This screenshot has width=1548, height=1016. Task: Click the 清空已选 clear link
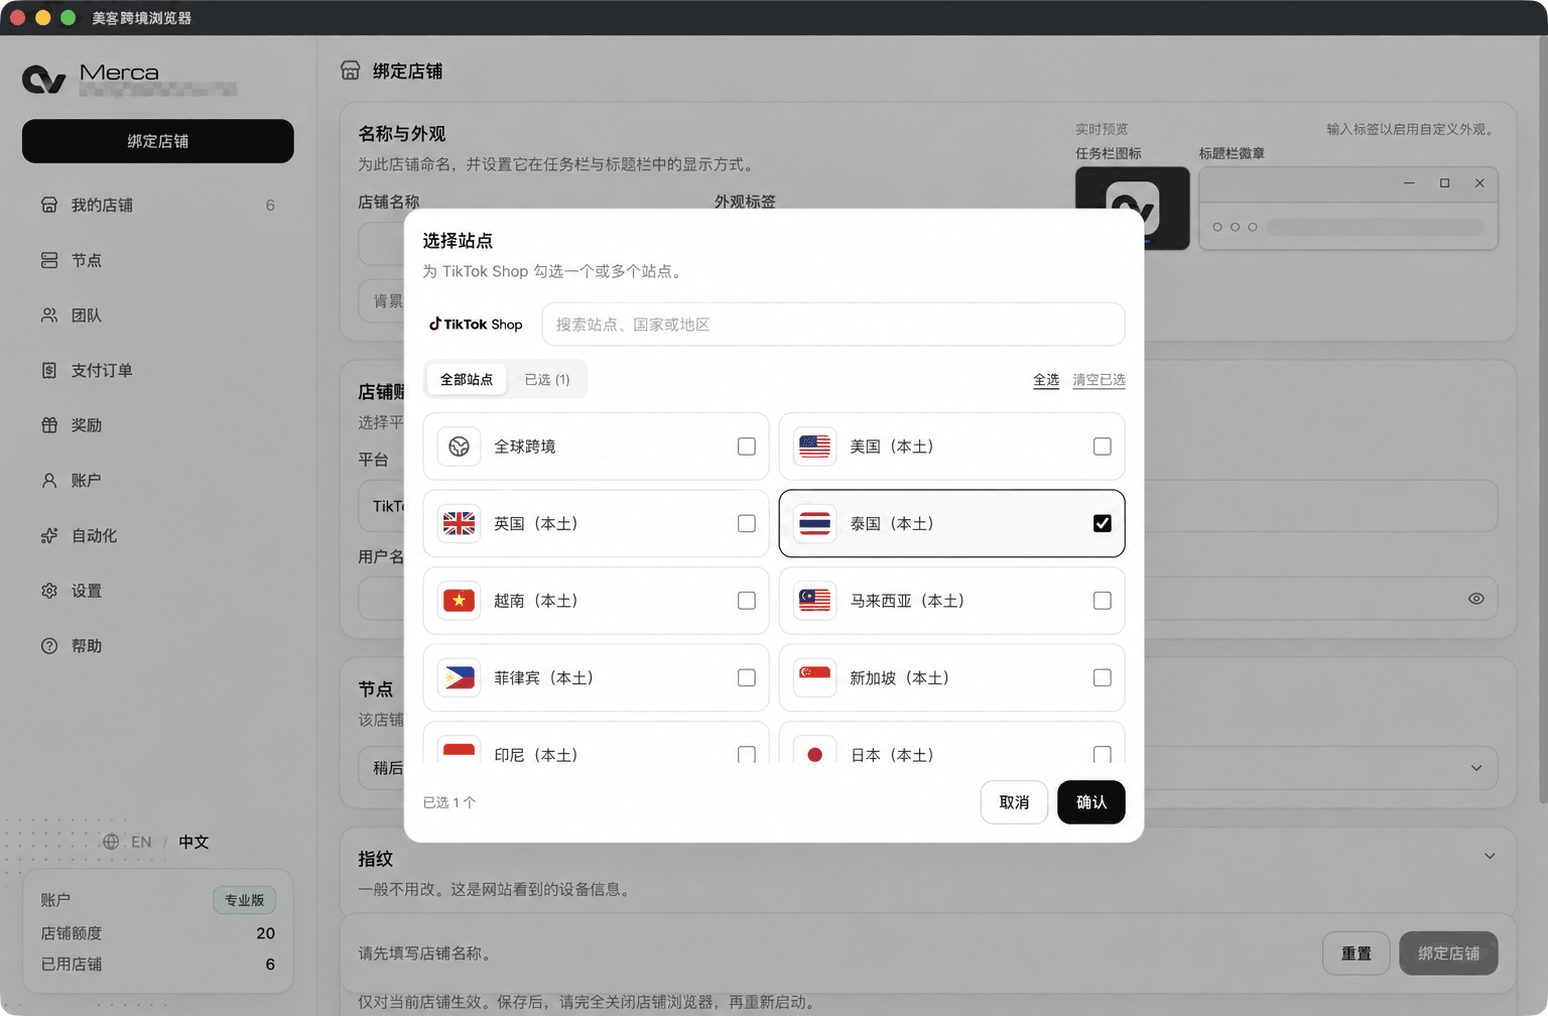[x=1099, y=380]
